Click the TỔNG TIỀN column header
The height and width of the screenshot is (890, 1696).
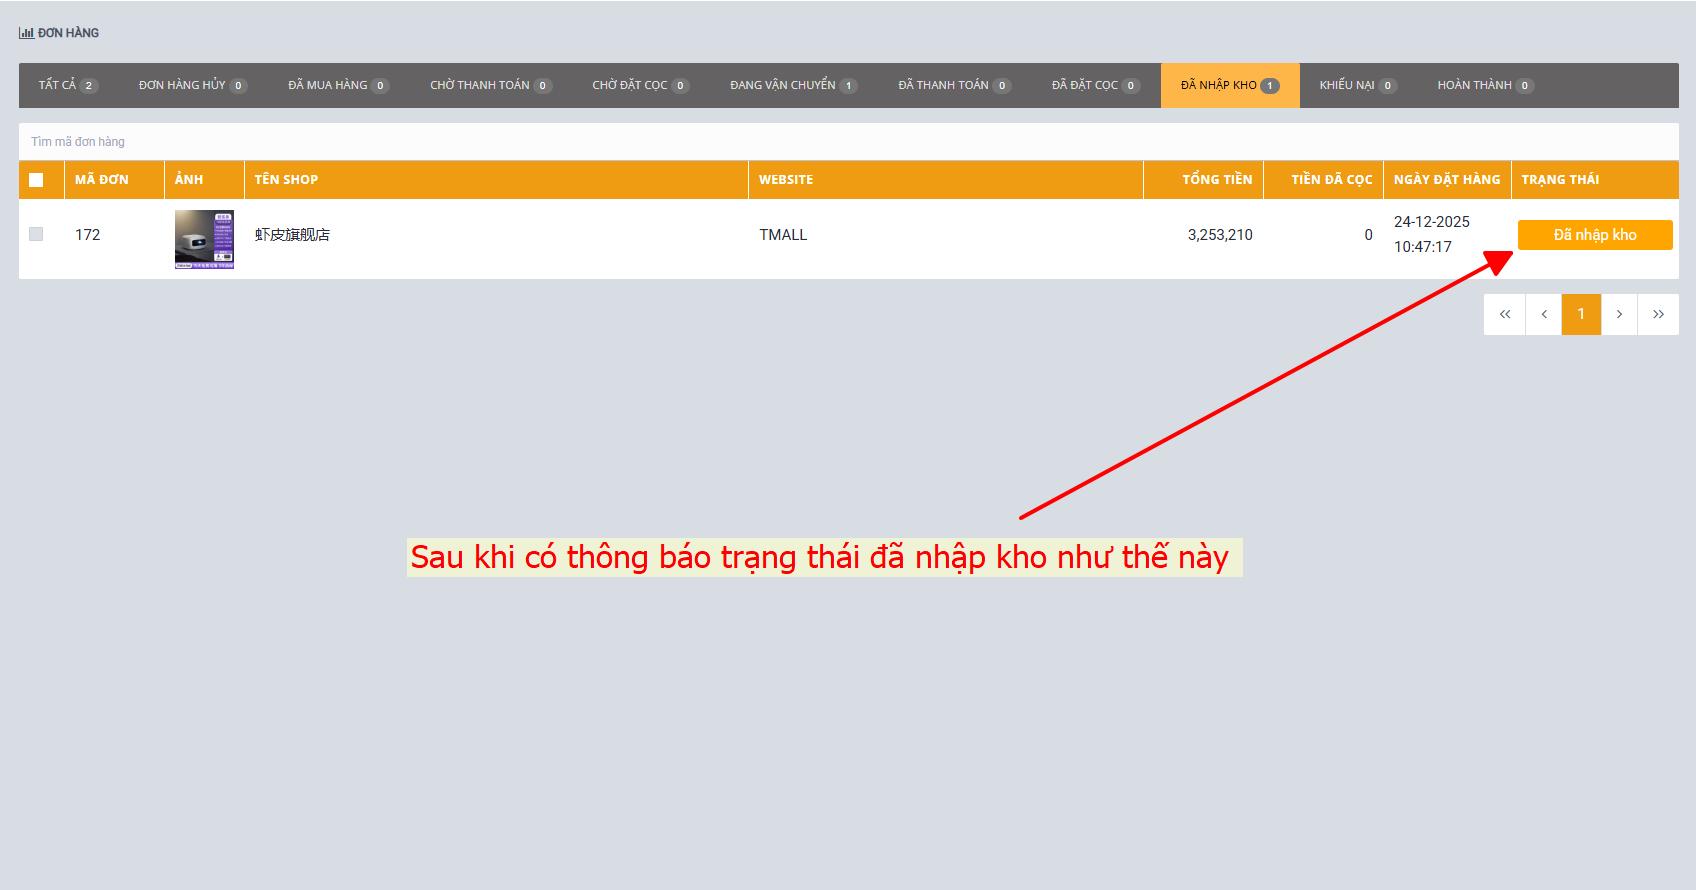coord(1216,180)
